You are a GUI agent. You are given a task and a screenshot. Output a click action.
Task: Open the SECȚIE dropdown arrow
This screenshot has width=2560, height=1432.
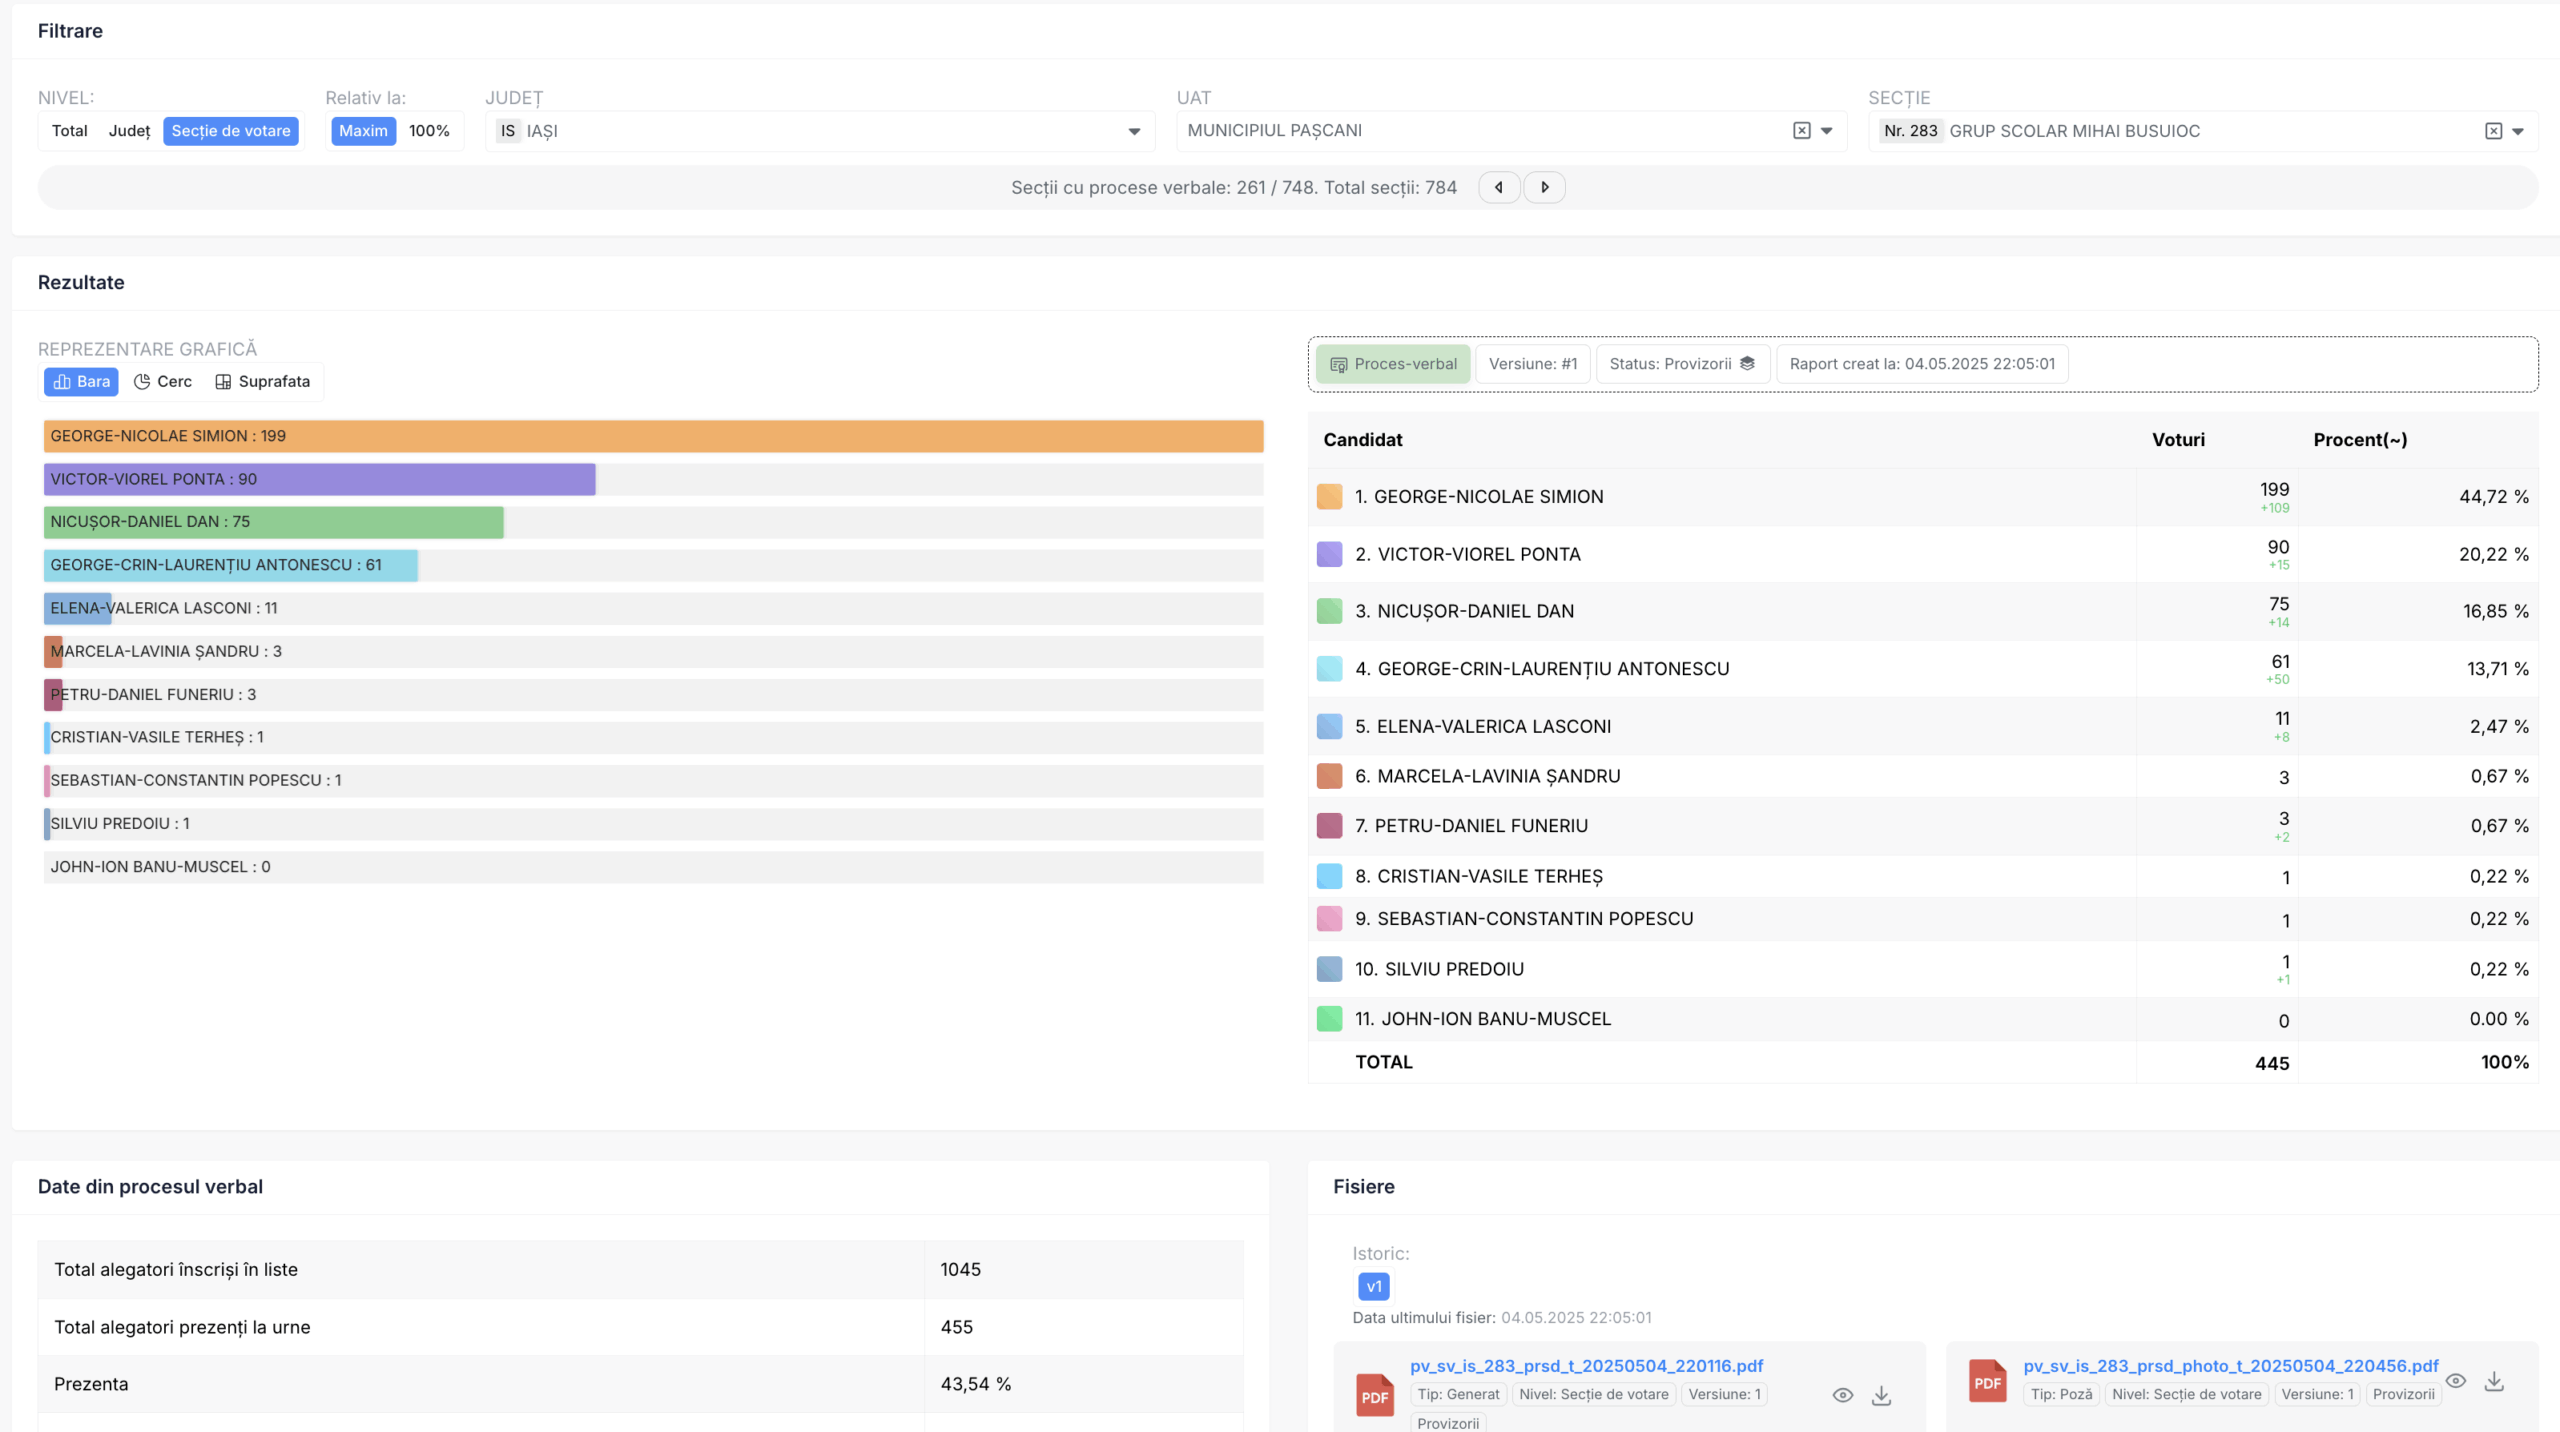coord(2518,131)
